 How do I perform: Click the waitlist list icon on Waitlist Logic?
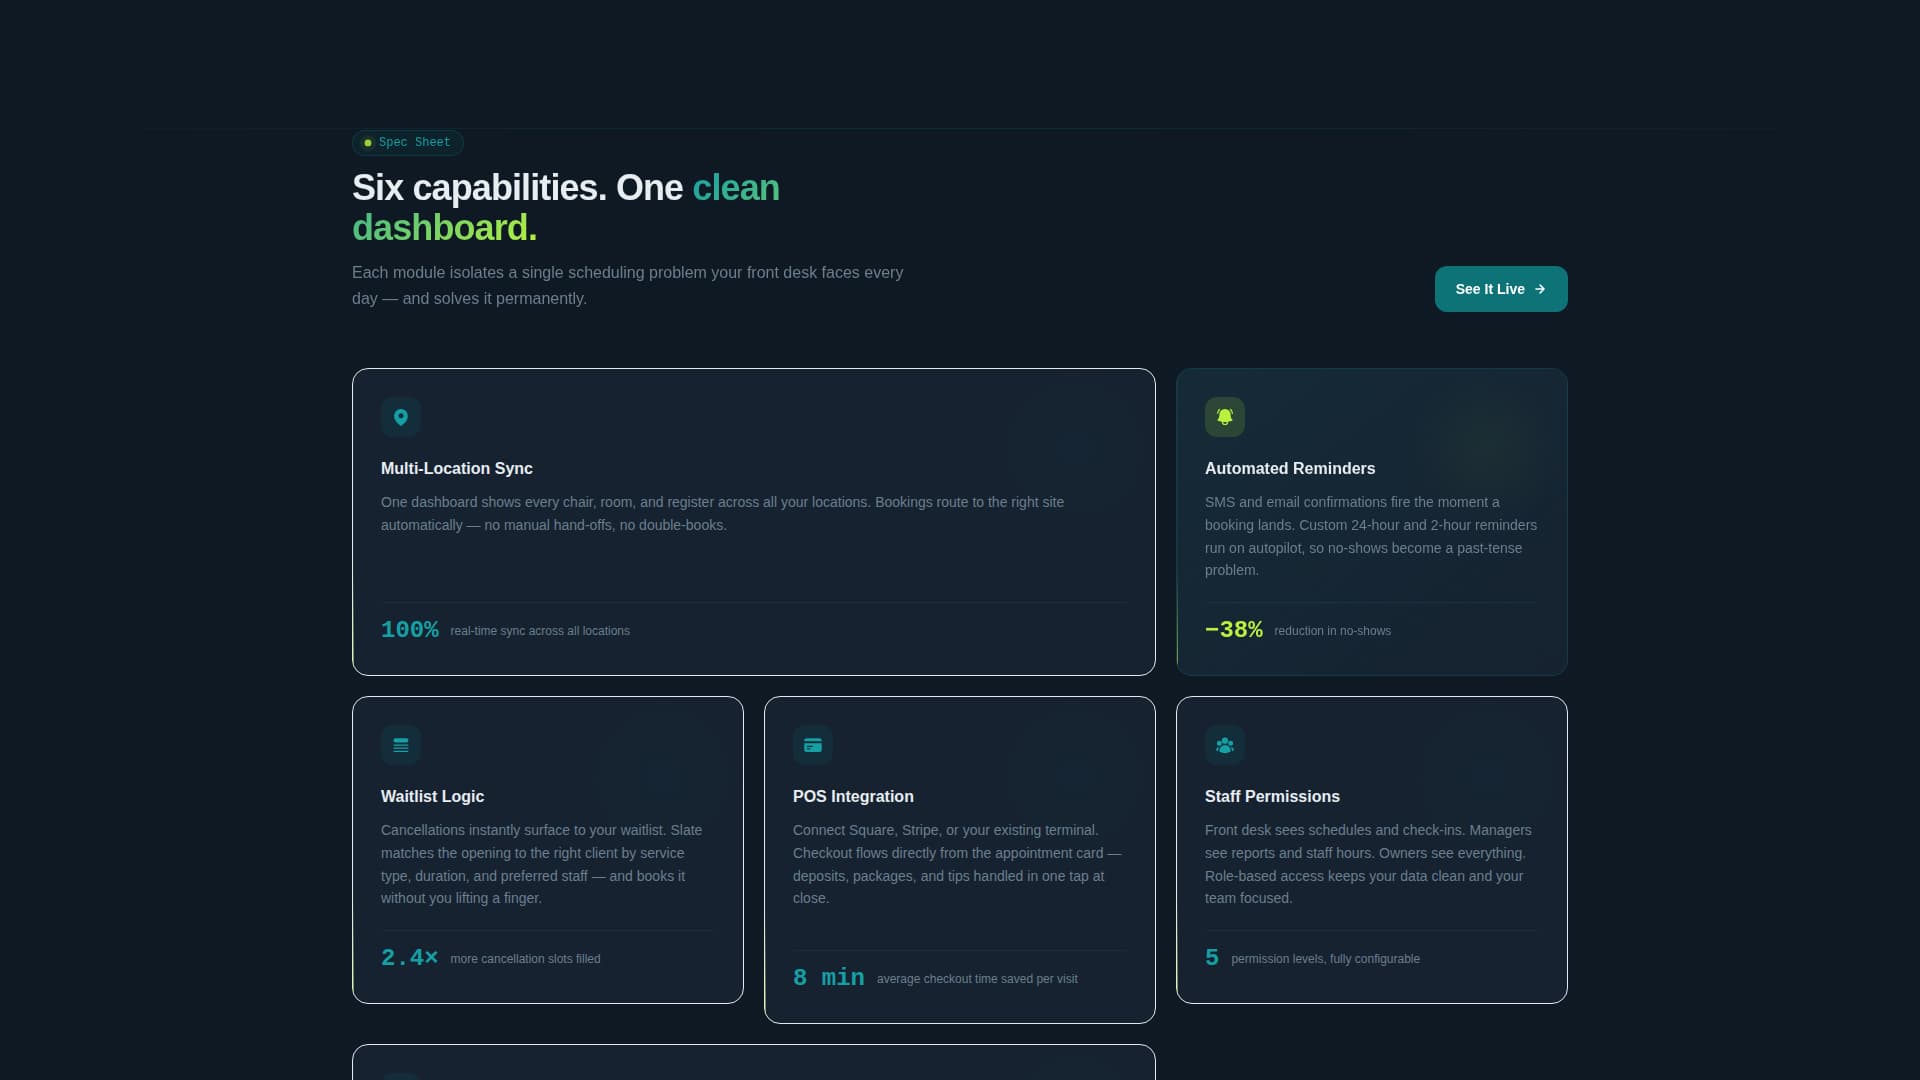(400, 745)
